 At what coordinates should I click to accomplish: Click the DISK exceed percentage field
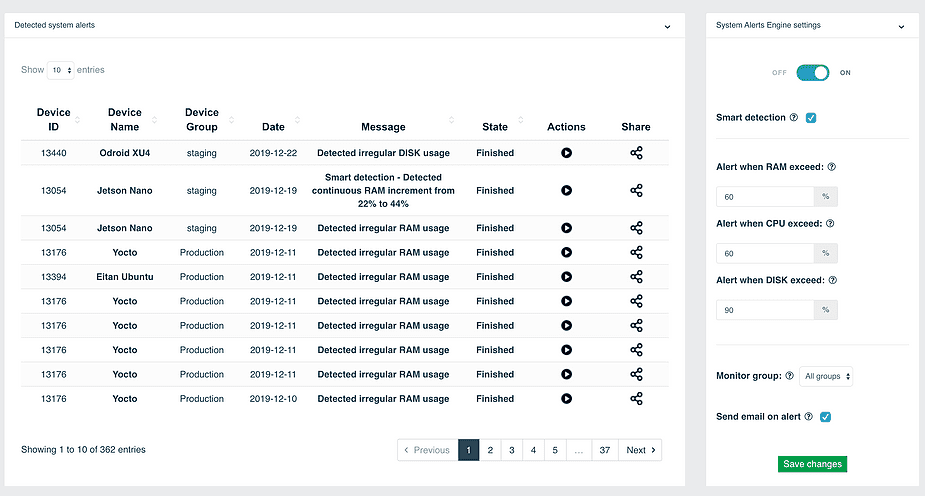[x=765, y=310]
